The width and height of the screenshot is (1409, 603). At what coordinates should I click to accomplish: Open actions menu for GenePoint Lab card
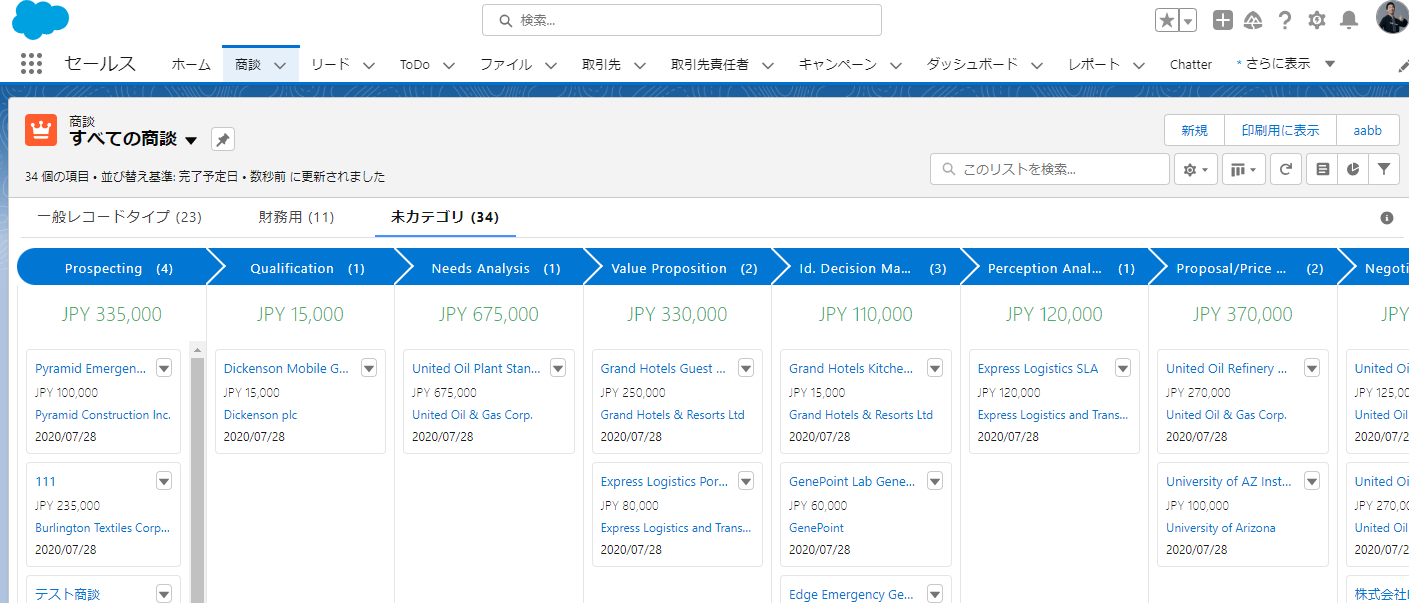coord(935,481)
